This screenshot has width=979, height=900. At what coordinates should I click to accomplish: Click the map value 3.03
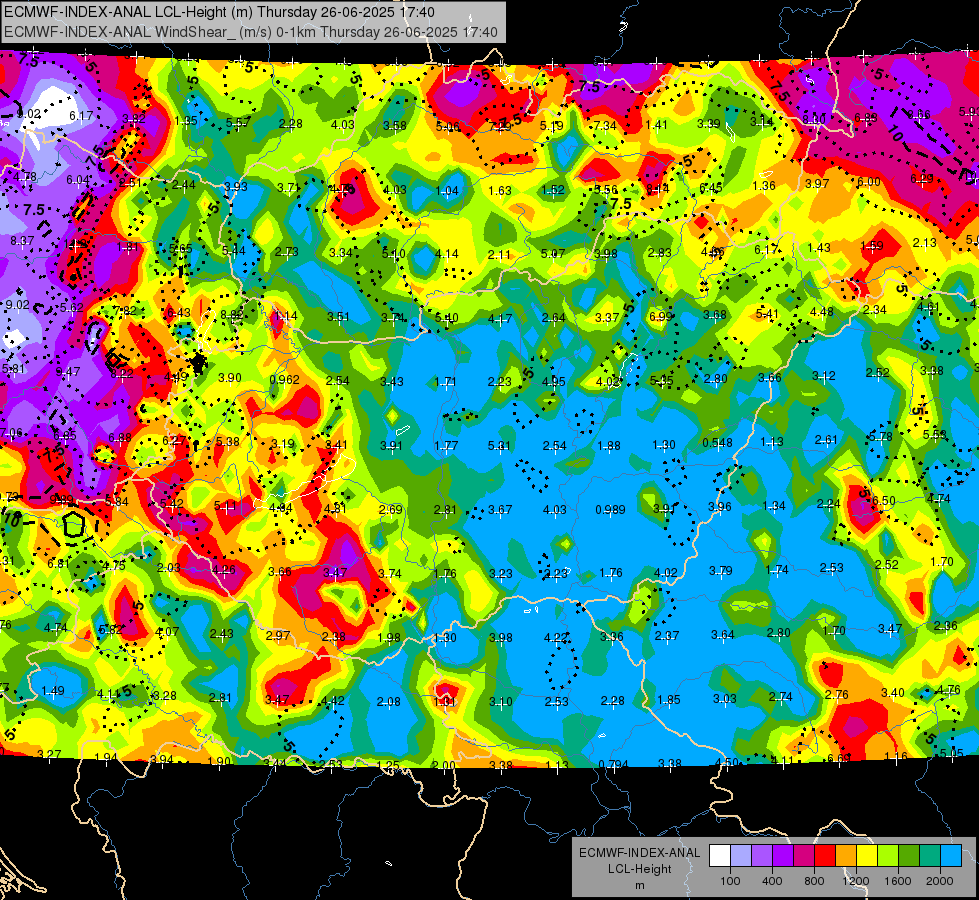[725, 698]
